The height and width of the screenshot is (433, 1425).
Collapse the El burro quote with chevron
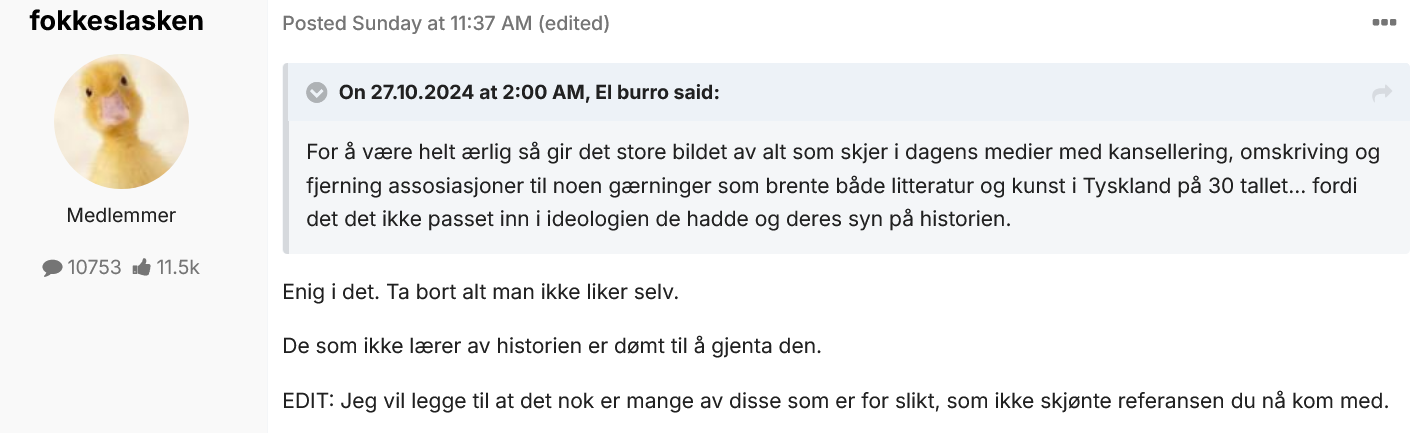(x=317, y=93)
